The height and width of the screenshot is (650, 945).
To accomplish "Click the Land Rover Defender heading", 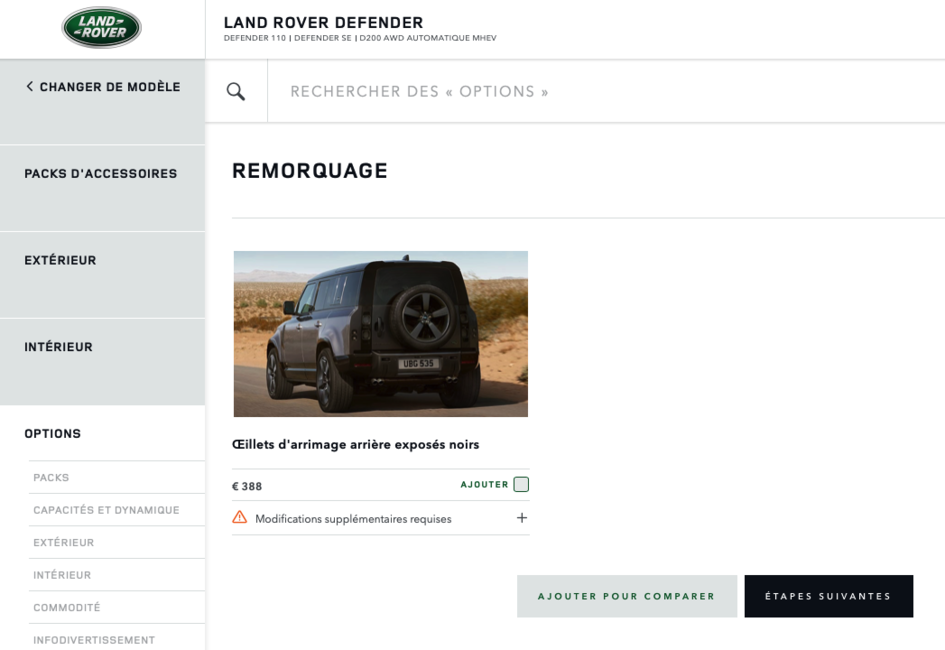I will click(x=324, y=23).
